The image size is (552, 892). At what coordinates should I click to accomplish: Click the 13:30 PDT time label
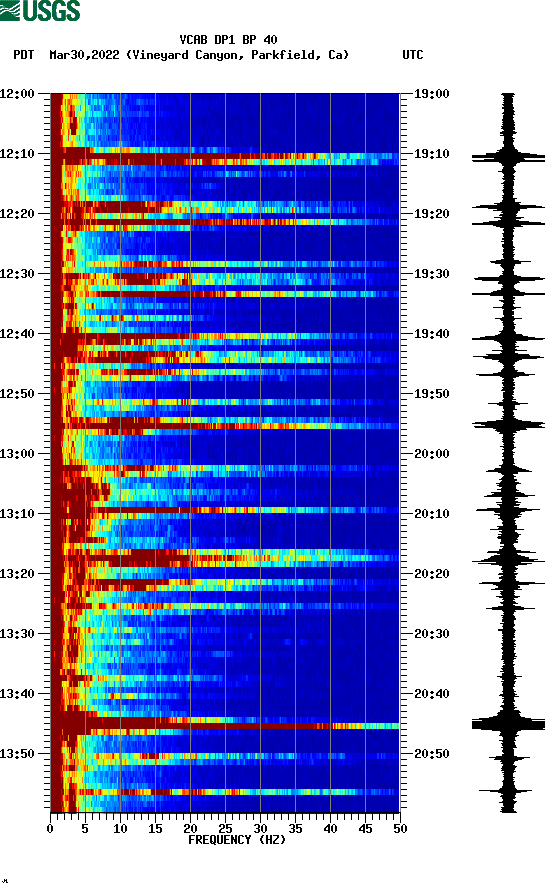(x=17, y=634)
